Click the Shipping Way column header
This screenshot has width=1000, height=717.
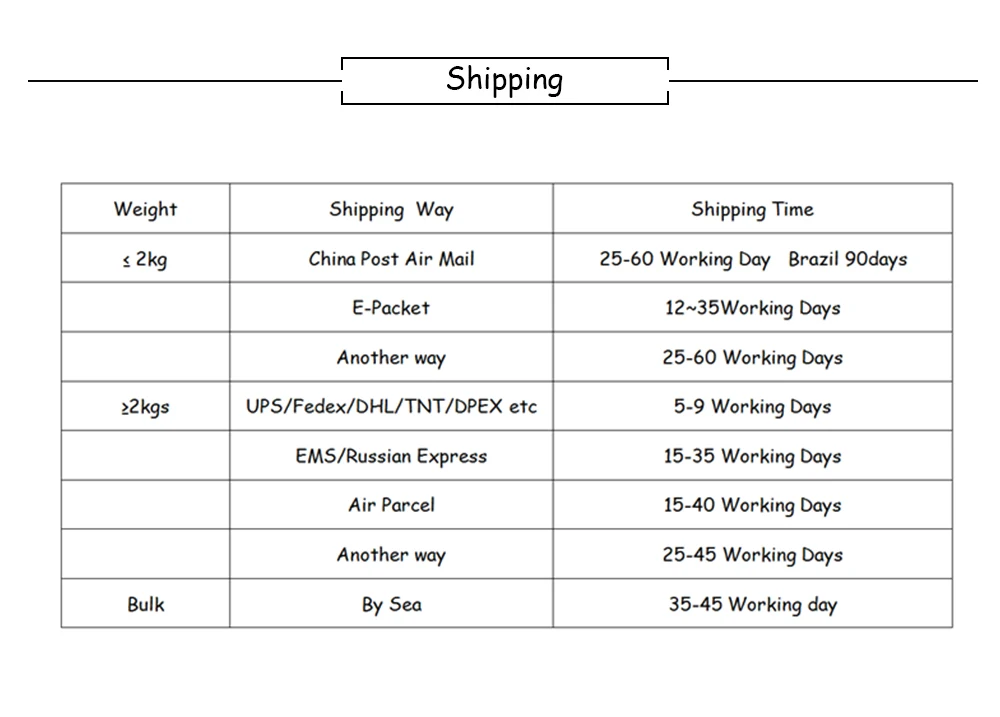pos(391,209)
